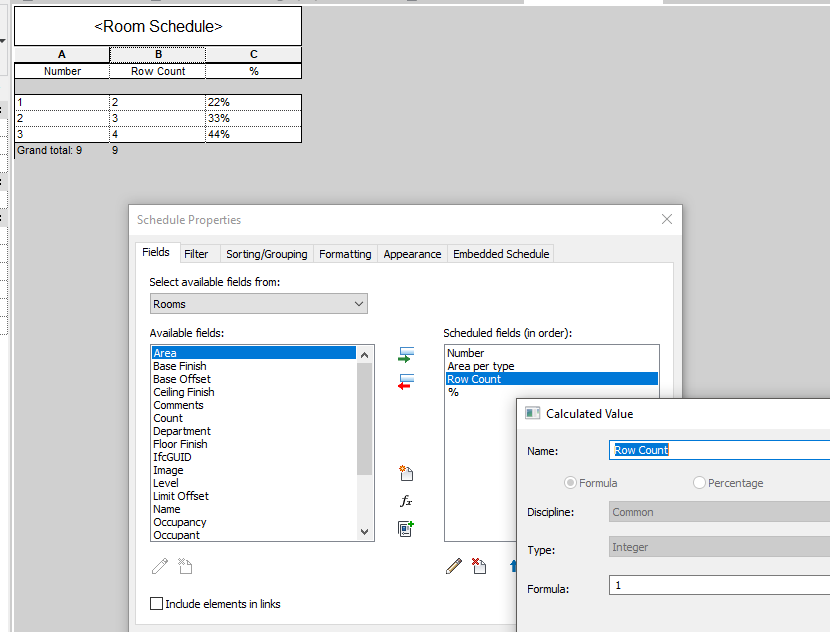Viewport: 830px width, 632px height.
Task: Click the blue Move up arrow icon
Action: point(512,566)
